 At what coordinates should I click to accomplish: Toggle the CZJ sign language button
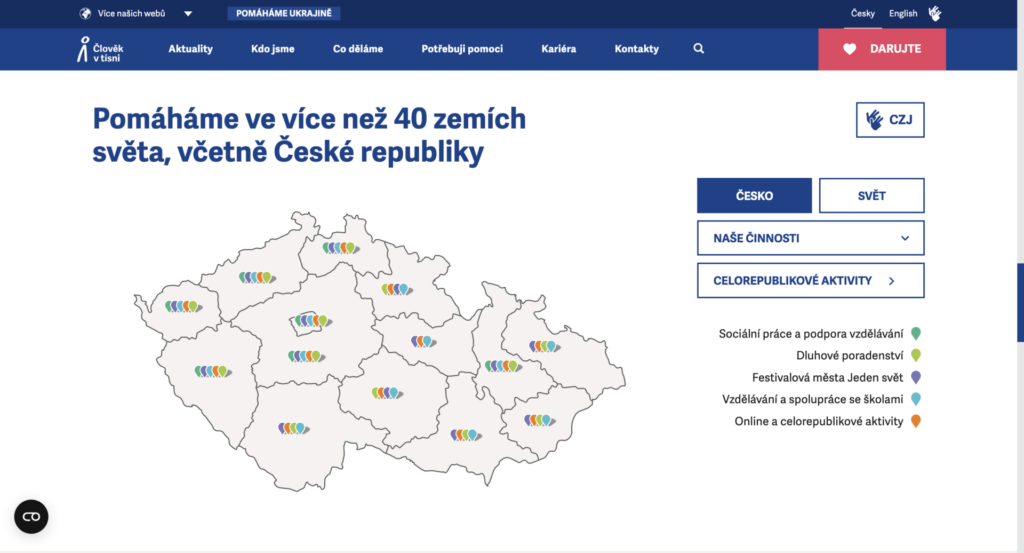(890, 121)
